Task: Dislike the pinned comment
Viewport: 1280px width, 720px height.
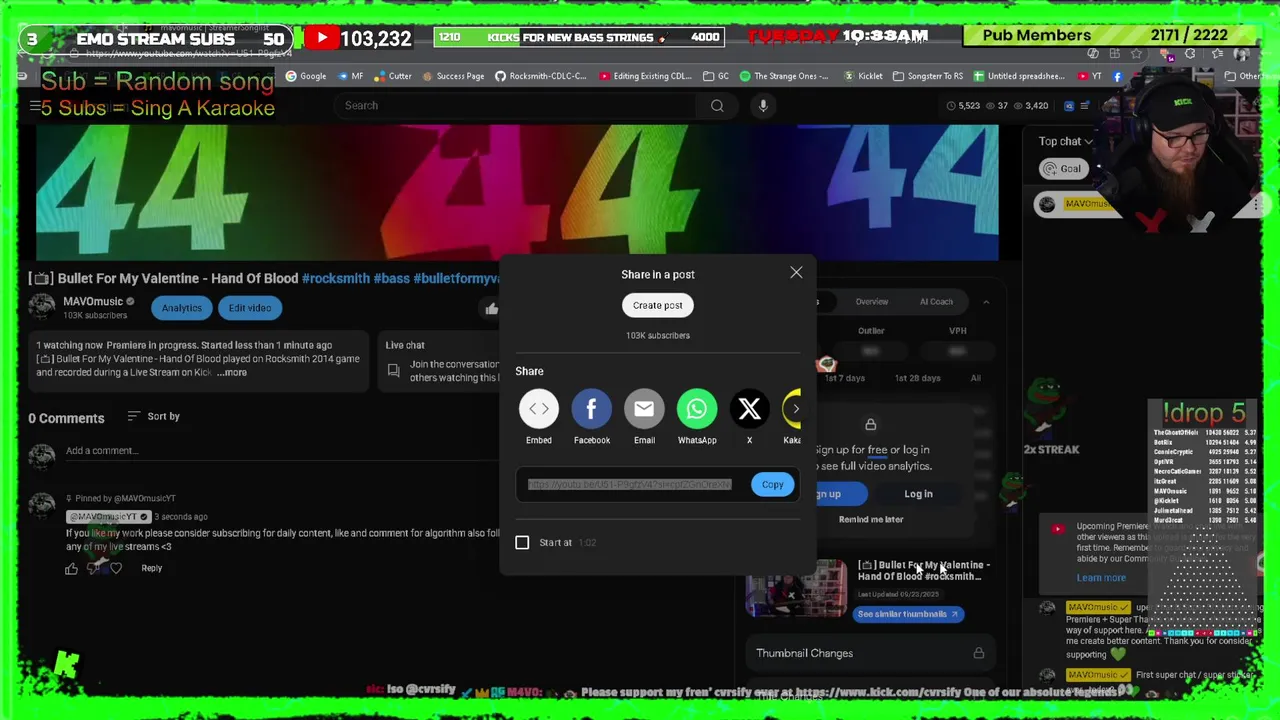Action: coord(94,568)
